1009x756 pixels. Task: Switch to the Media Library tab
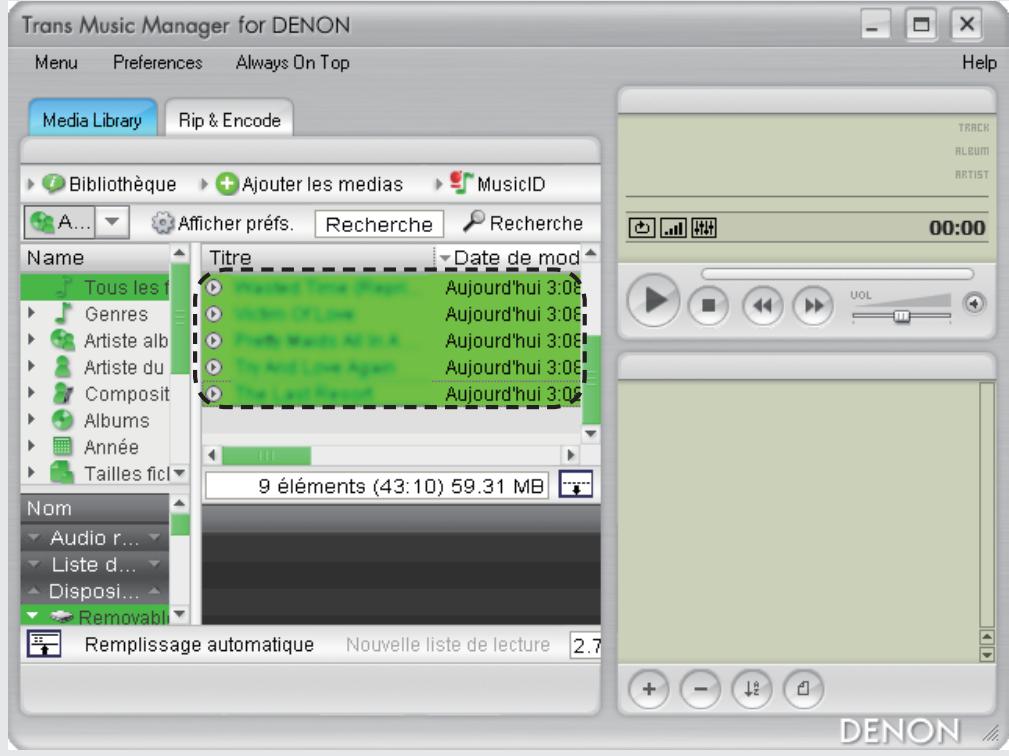[93, 119]
